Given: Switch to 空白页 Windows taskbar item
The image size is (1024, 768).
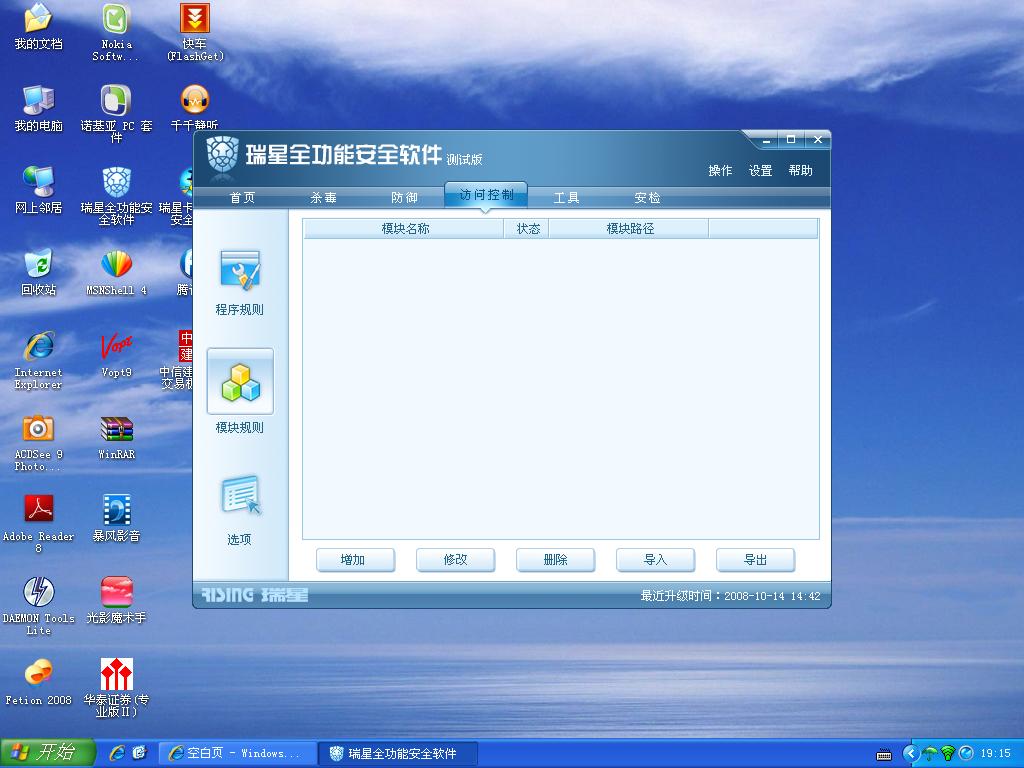Looking at the screenshot, I should [238, 754].
